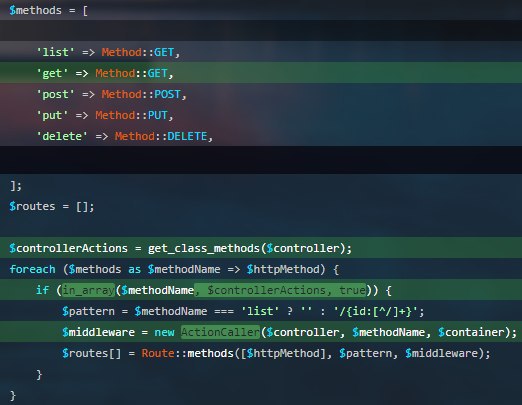
Task: Click the DELETE constant
Action: coord(187,136)
